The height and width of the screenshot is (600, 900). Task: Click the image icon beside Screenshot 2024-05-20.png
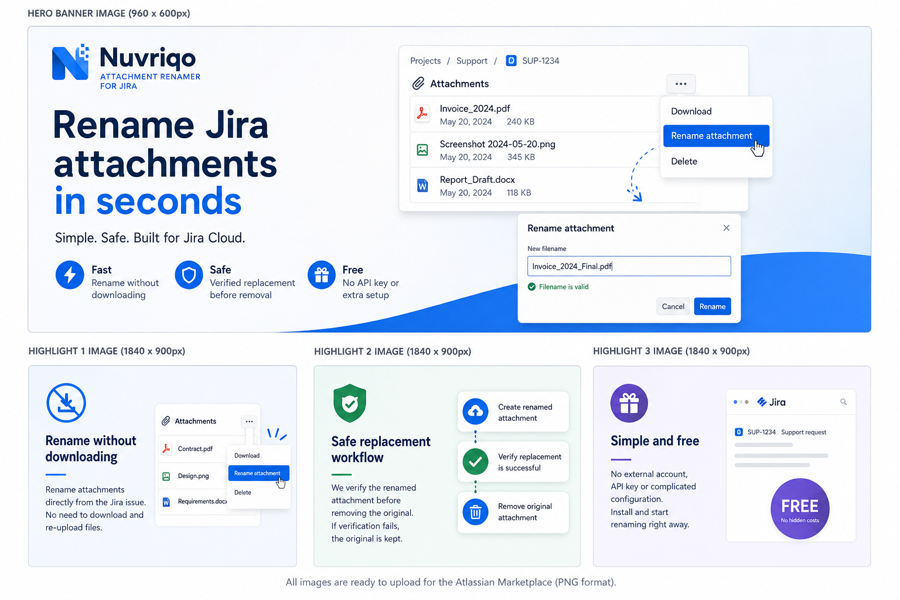tap(422, 150)
